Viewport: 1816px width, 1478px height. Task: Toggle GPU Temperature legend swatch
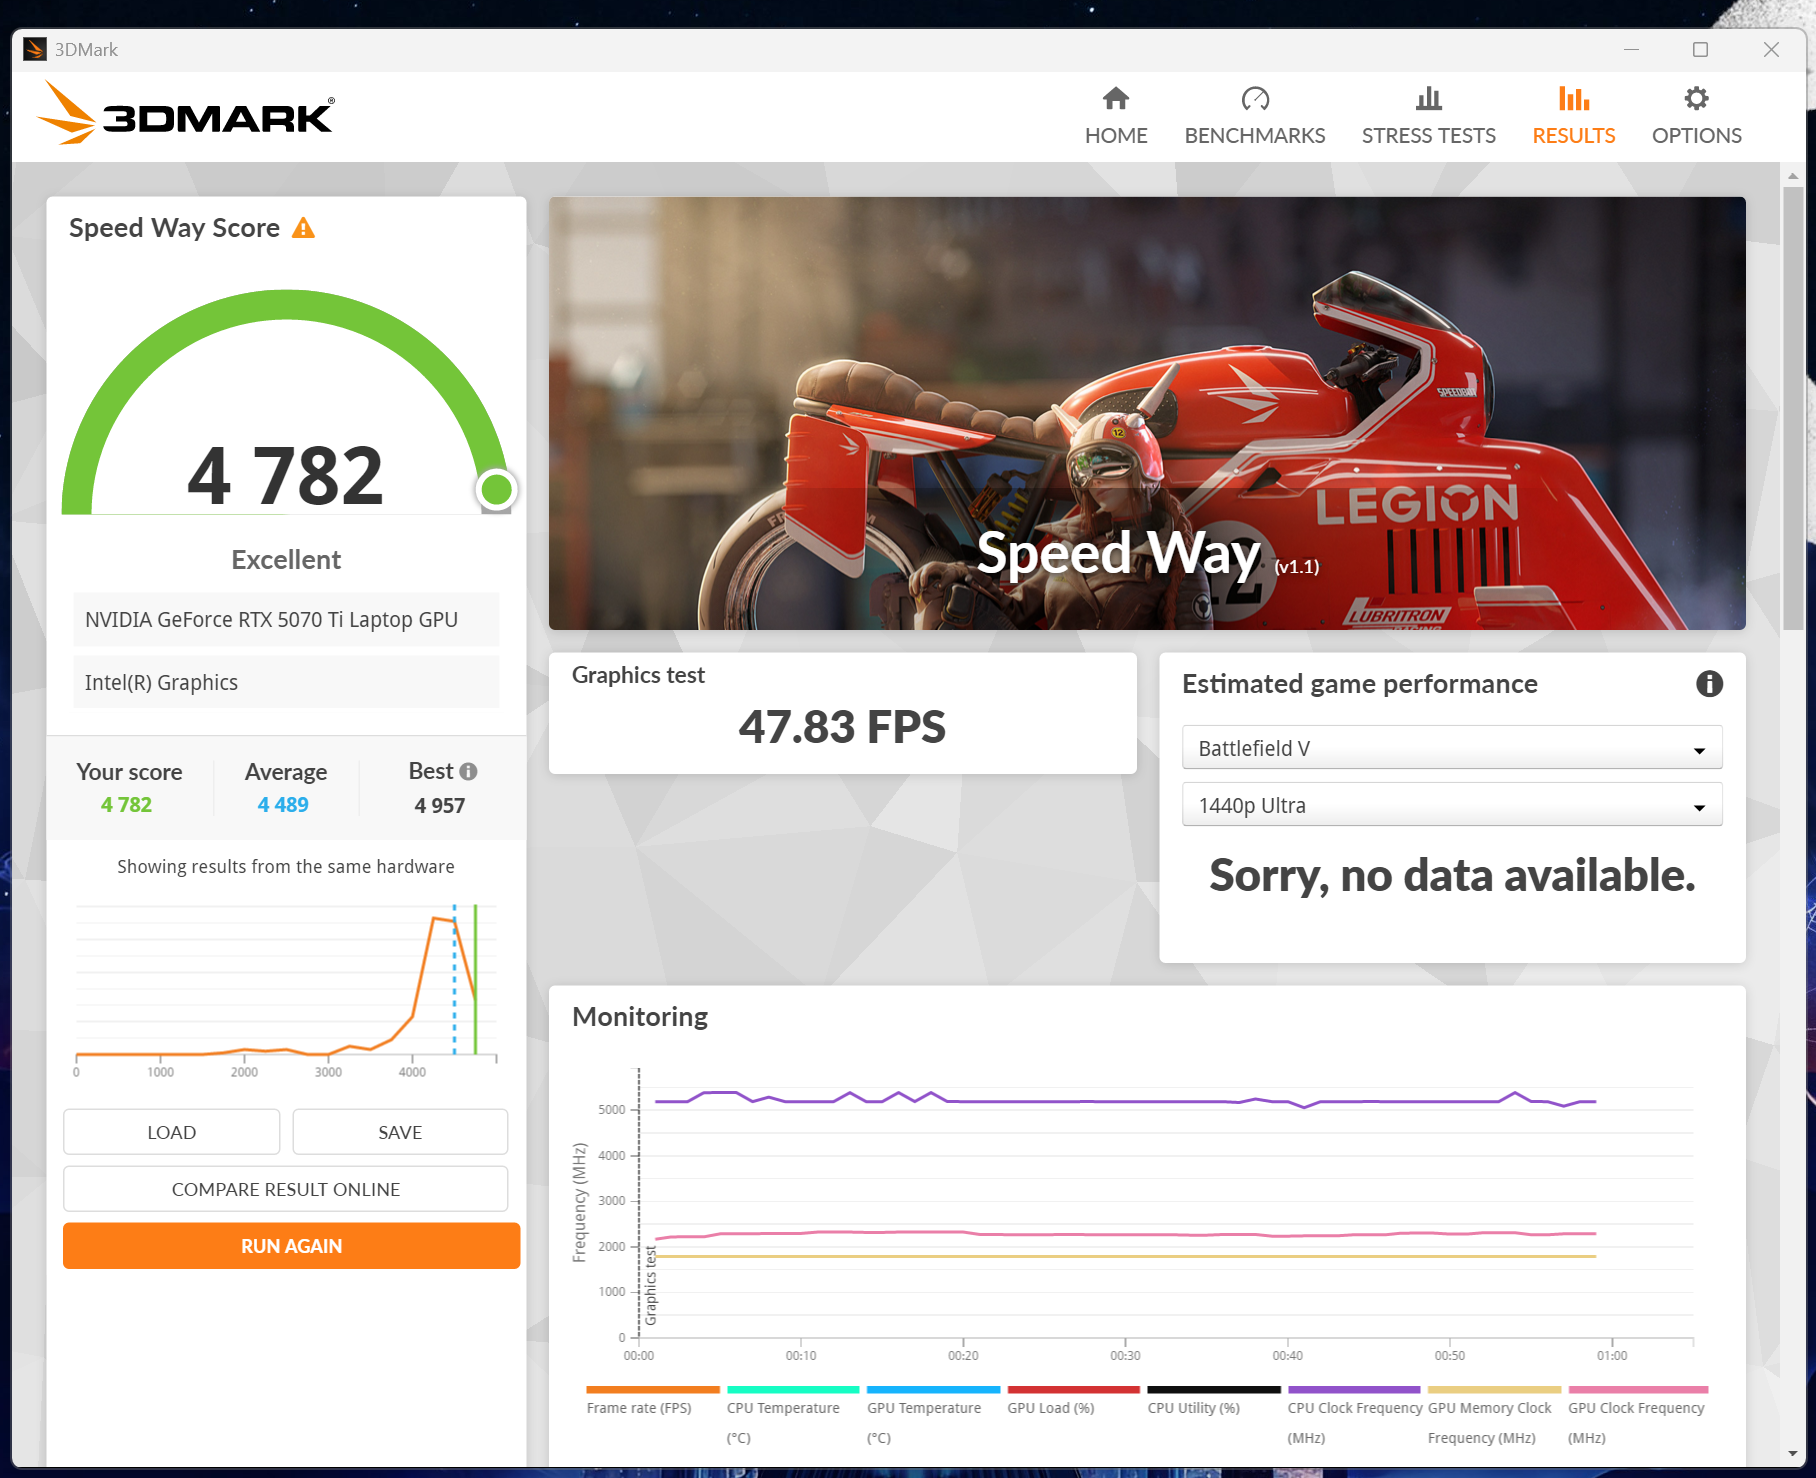pos(933,1389)
